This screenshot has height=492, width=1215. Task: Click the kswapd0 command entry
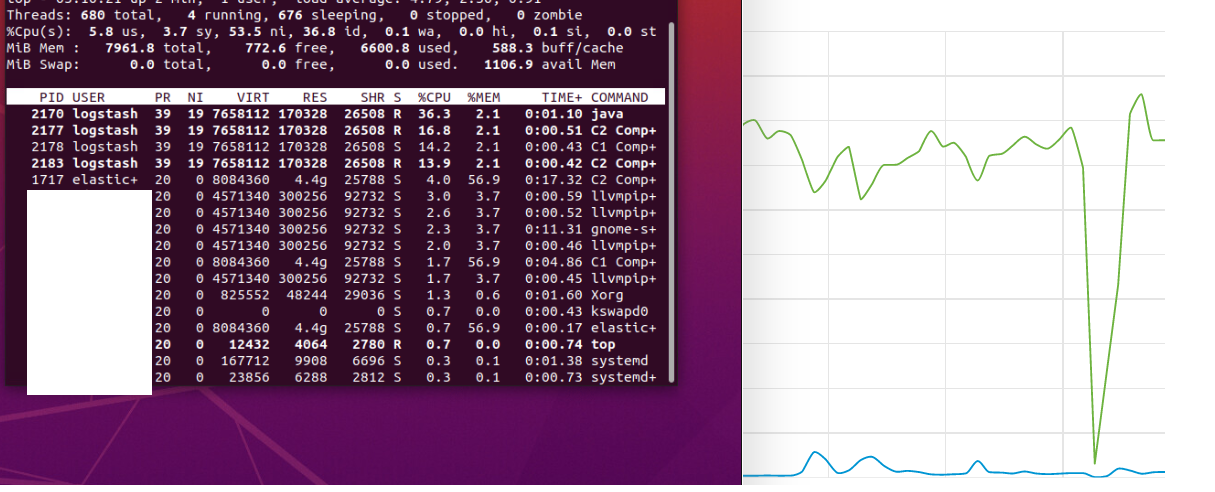[x=619, y=311]
